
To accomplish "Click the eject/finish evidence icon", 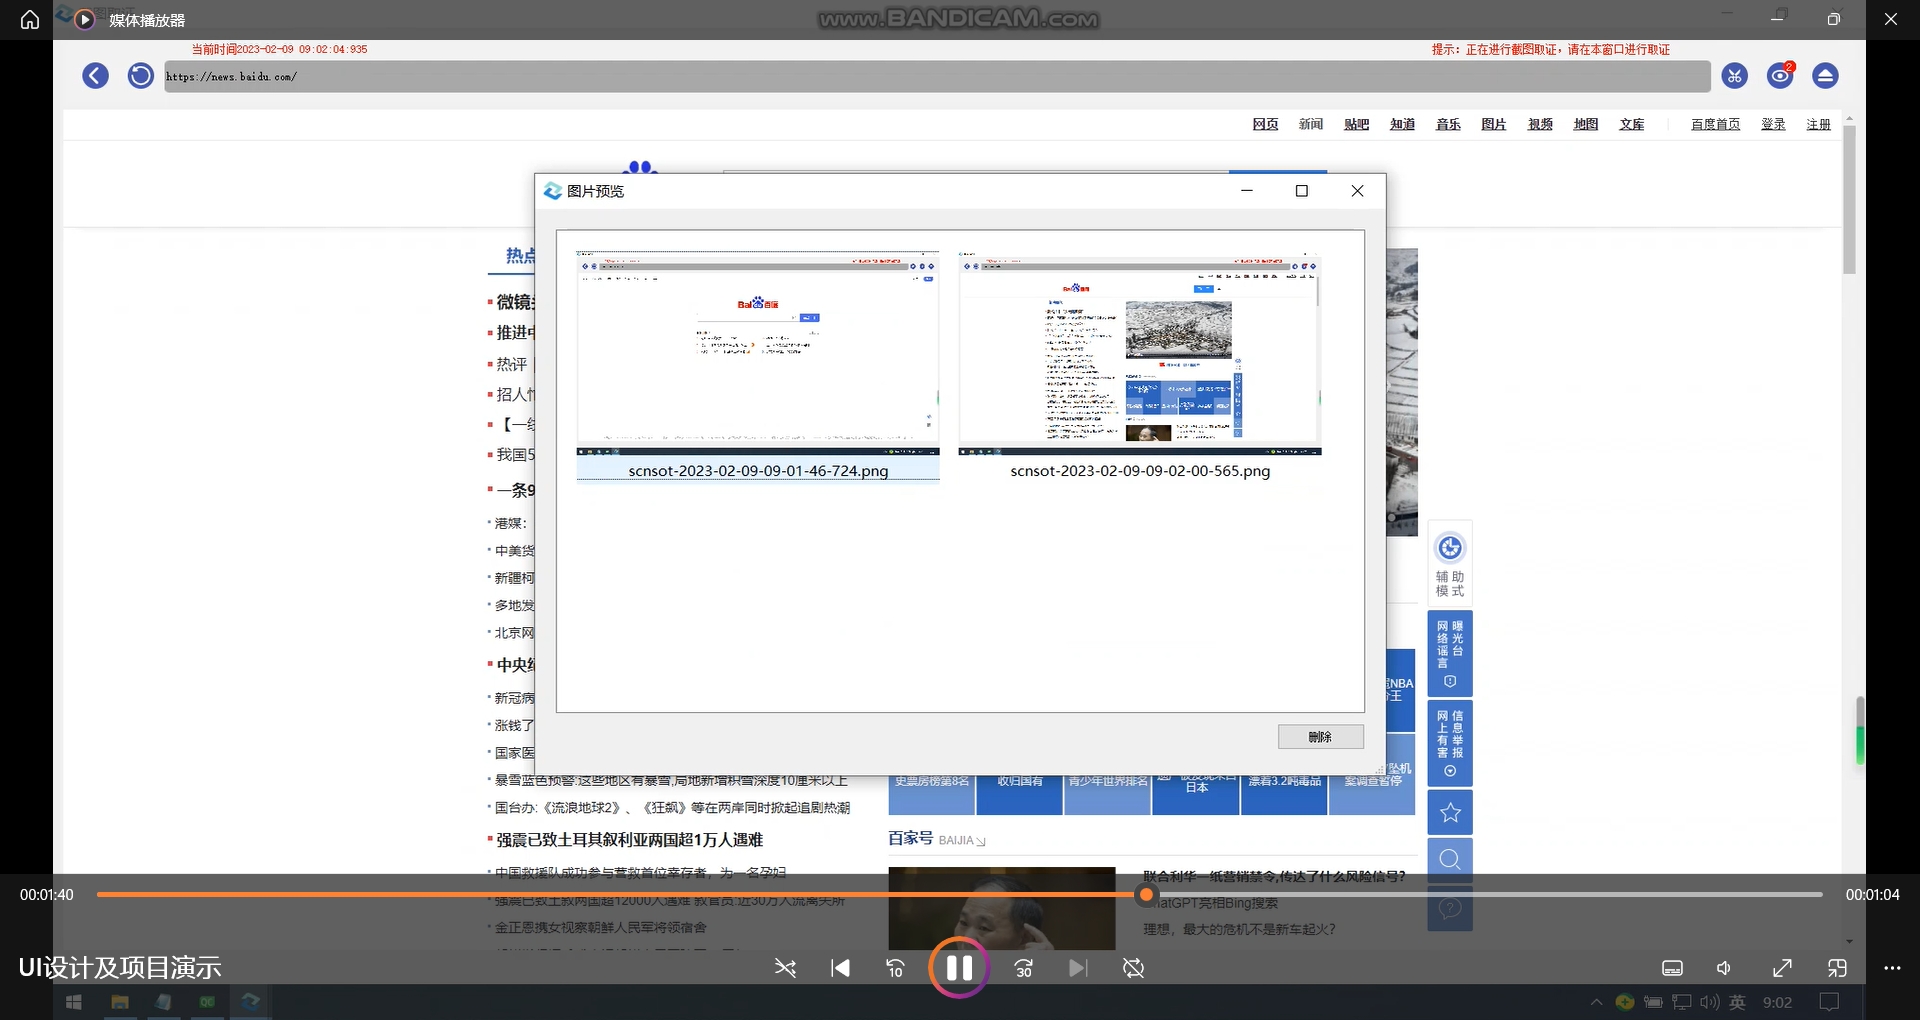I will [x=1825, y=76].
